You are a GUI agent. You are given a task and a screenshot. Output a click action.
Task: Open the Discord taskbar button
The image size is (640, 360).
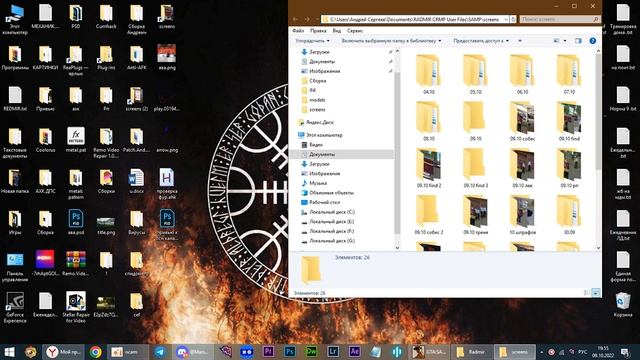click(x=193, y=352)
